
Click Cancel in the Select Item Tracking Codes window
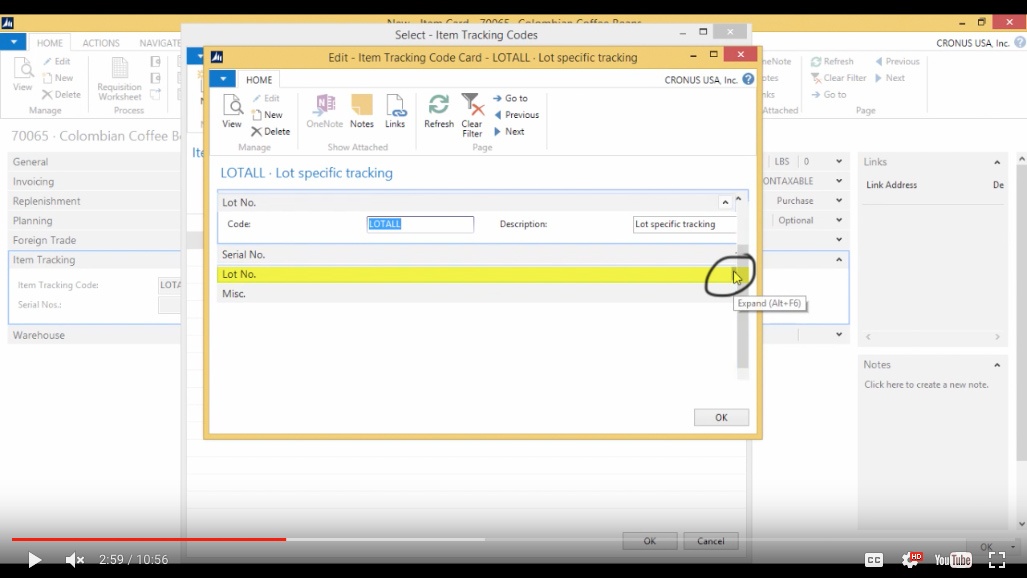(711, 541)
